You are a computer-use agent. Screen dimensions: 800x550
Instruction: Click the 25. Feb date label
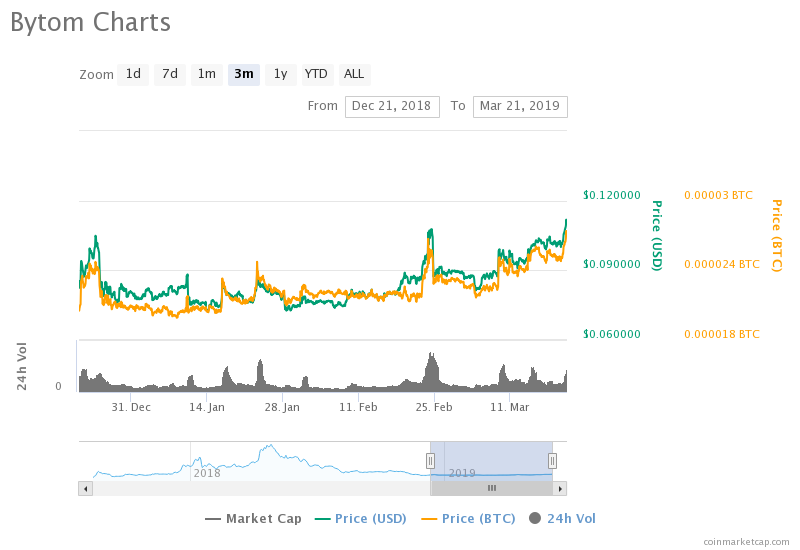tap(434, 407)
